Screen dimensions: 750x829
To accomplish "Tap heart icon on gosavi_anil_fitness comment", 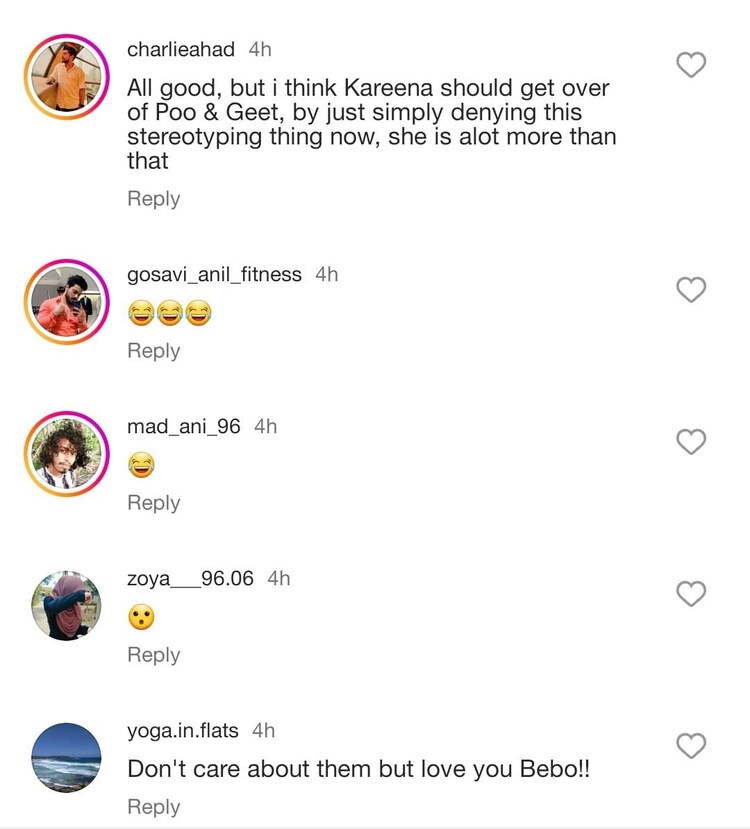I will click(x=692, y=290).
